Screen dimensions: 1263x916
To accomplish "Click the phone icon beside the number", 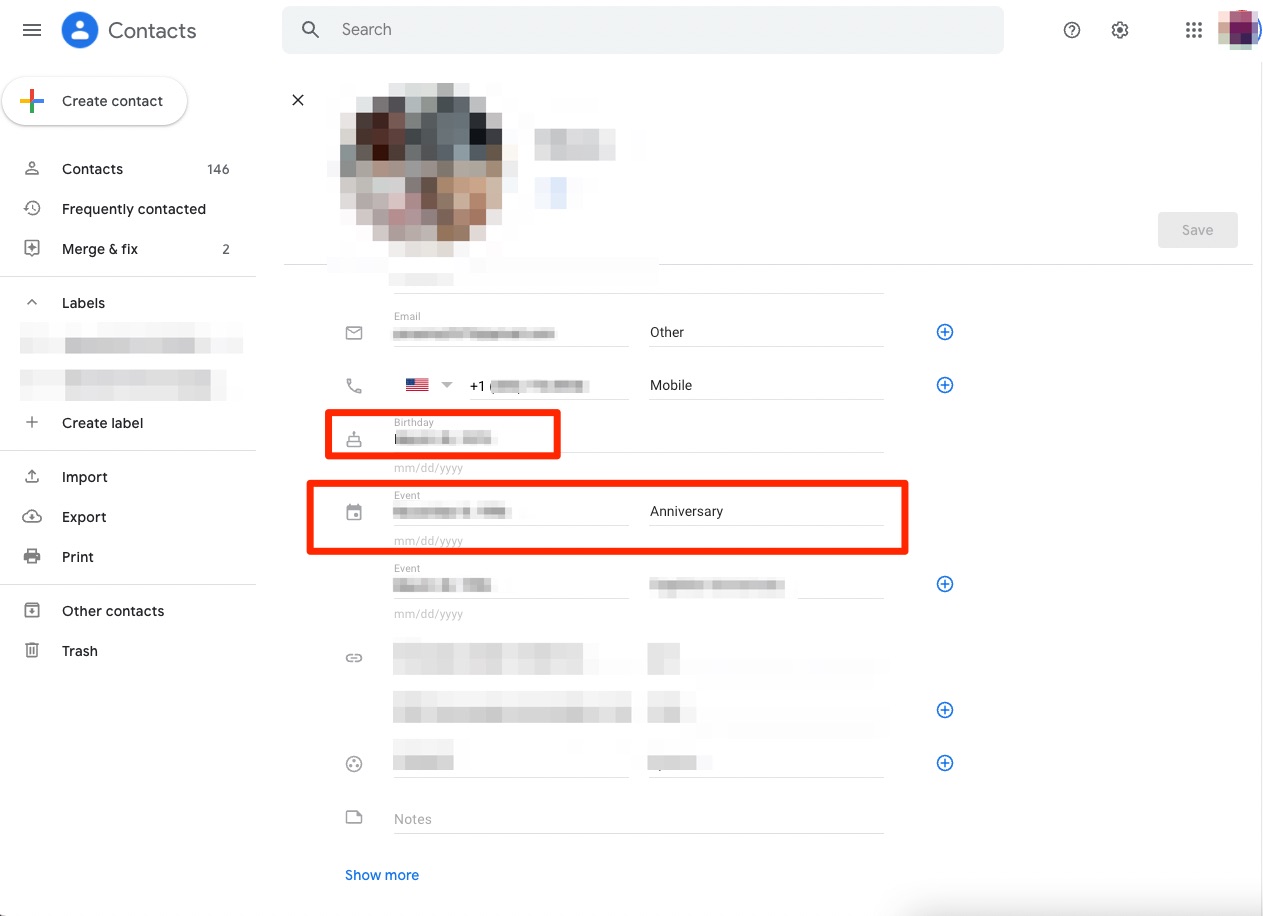I will (354, 384).
